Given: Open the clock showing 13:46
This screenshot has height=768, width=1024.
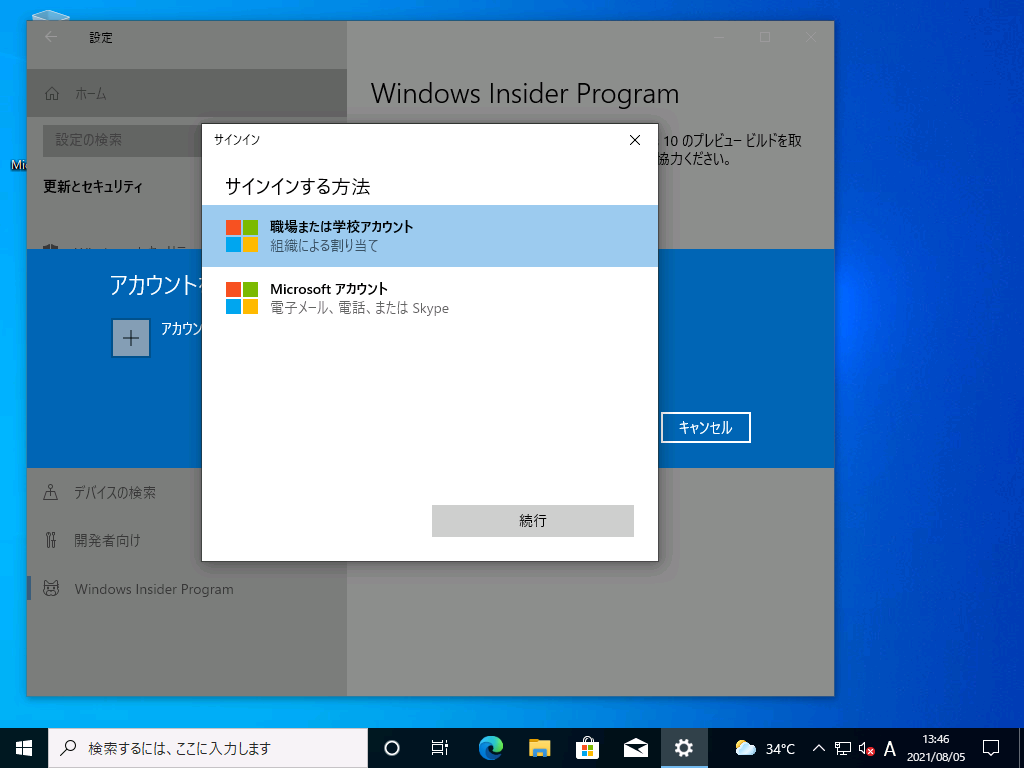Looking at the screenshot, I should (x=936, y=748).
